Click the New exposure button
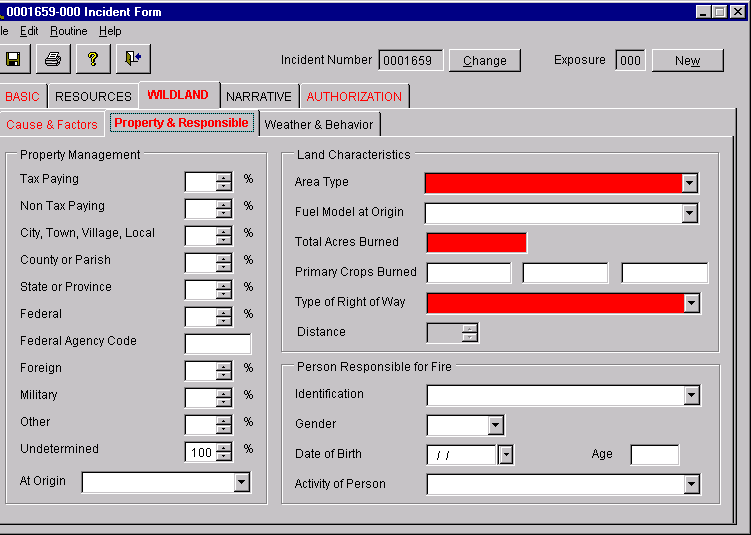Viewport: 751px width, 535px height. [687, 61]
